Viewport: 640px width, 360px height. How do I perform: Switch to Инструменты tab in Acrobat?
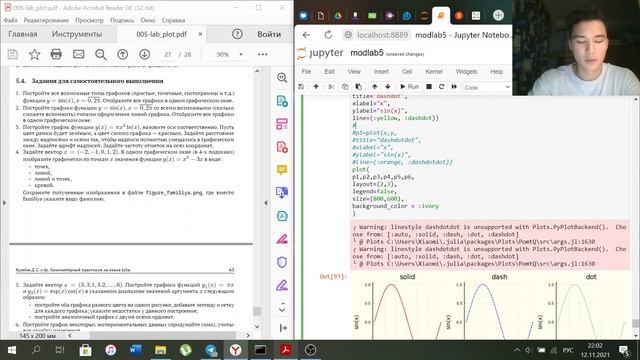tap(77, 34)
